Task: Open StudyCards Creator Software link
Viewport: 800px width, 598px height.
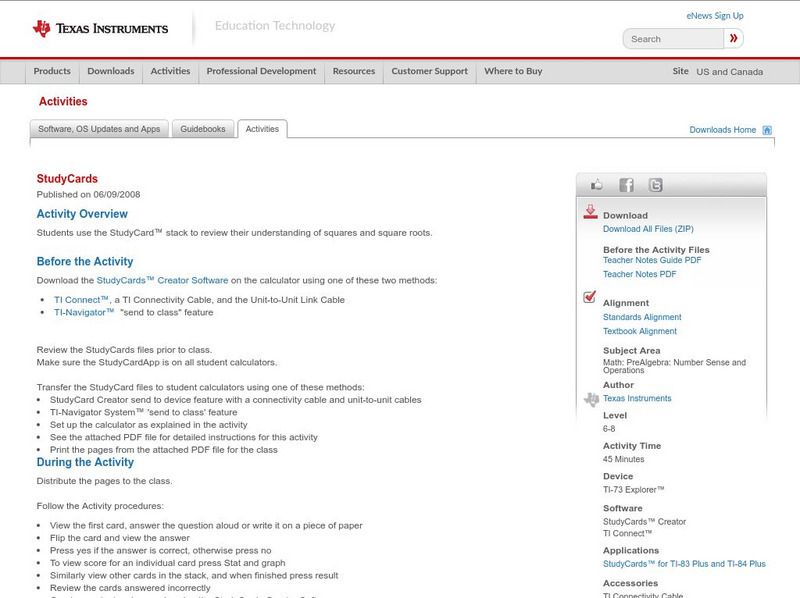Action: click(x=162, y=281)
